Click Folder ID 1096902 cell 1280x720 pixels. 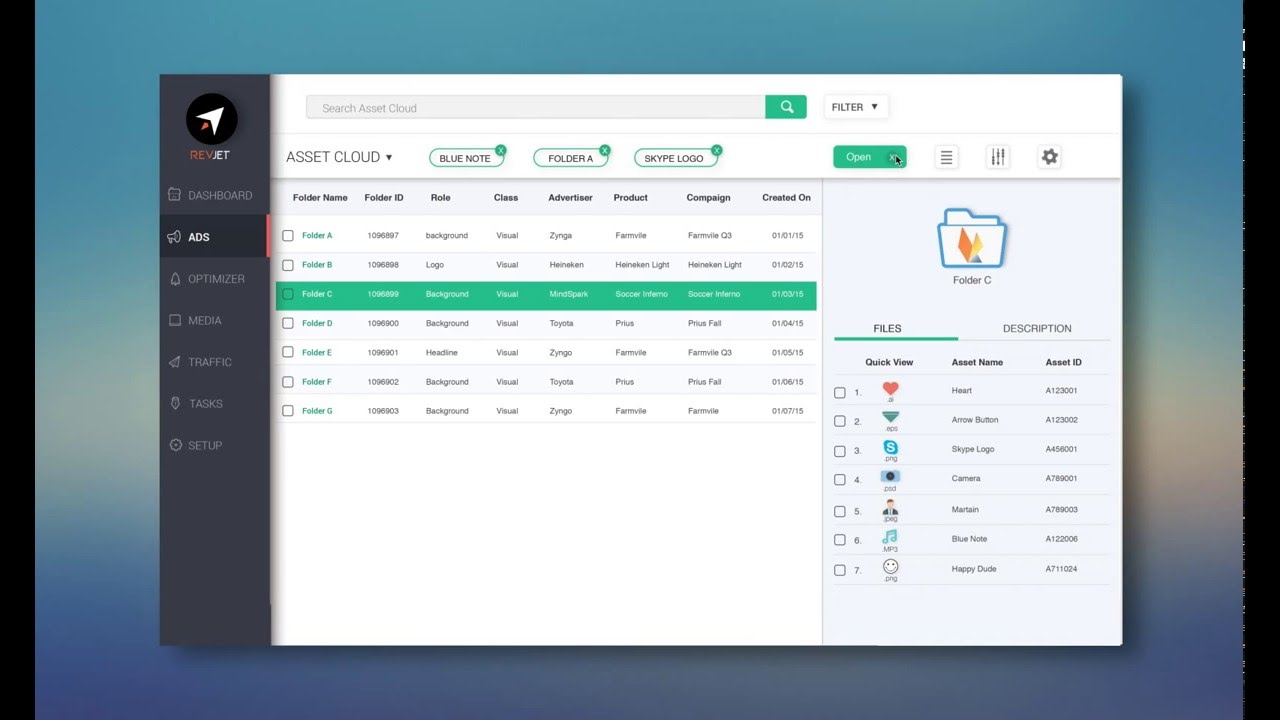pyautogui.click(x=383, y=382)
